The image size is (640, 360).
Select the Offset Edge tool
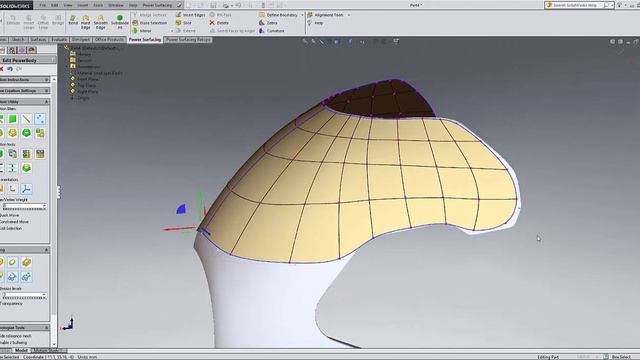43,22
